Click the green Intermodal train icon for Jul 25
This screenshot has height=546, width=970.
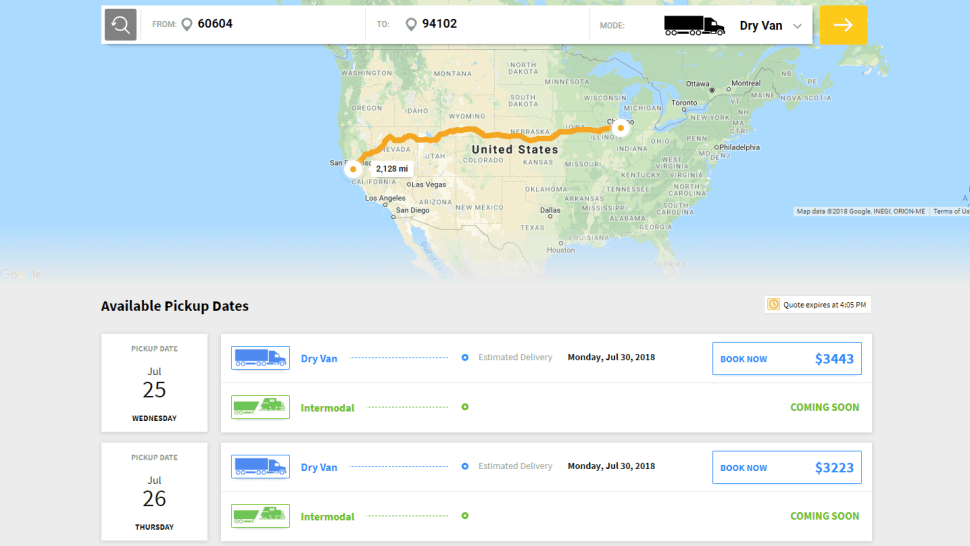260,407
